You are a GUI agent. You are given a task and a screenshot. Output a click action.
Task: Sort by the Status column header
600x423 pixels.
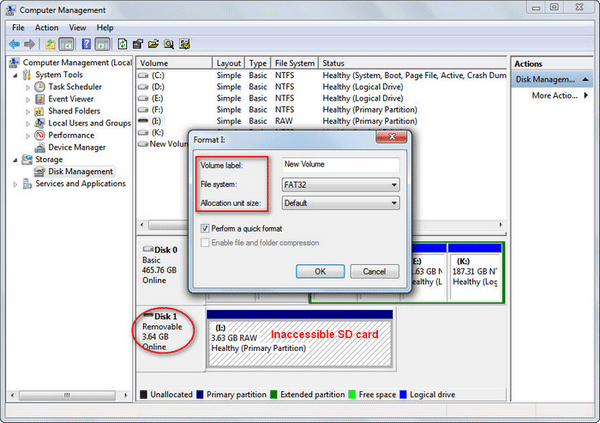[412, 63]
